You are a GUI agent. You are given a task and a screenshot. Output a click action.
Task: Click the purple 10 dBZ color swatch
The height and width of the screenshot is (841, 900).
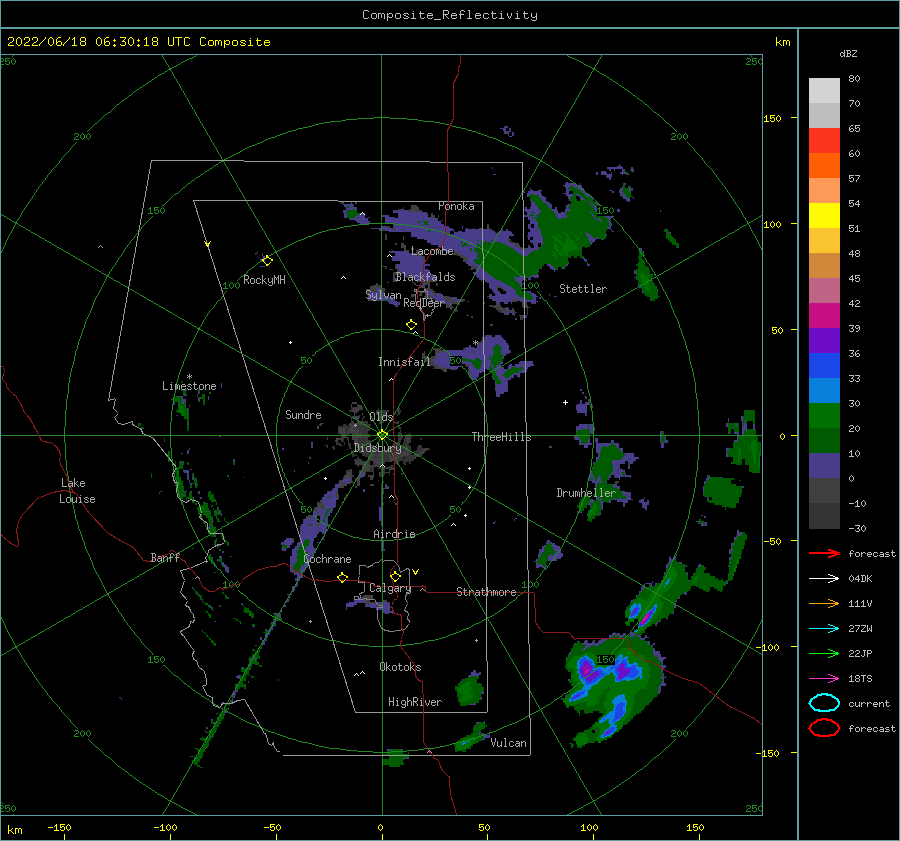[x=824, y=465]
